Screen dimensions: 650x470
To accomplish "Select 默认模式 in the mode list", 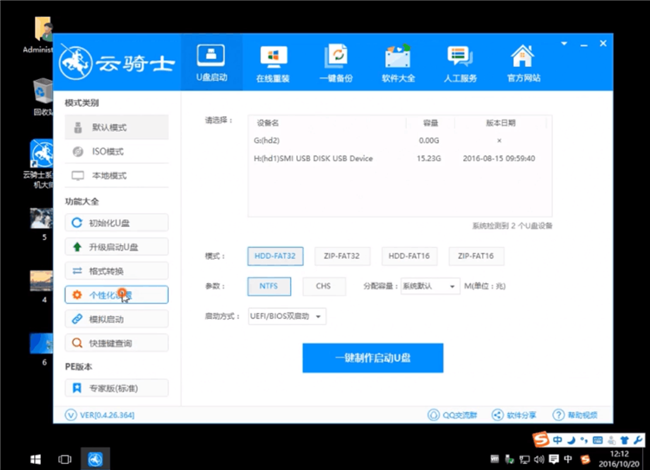I will click(116, 127).
